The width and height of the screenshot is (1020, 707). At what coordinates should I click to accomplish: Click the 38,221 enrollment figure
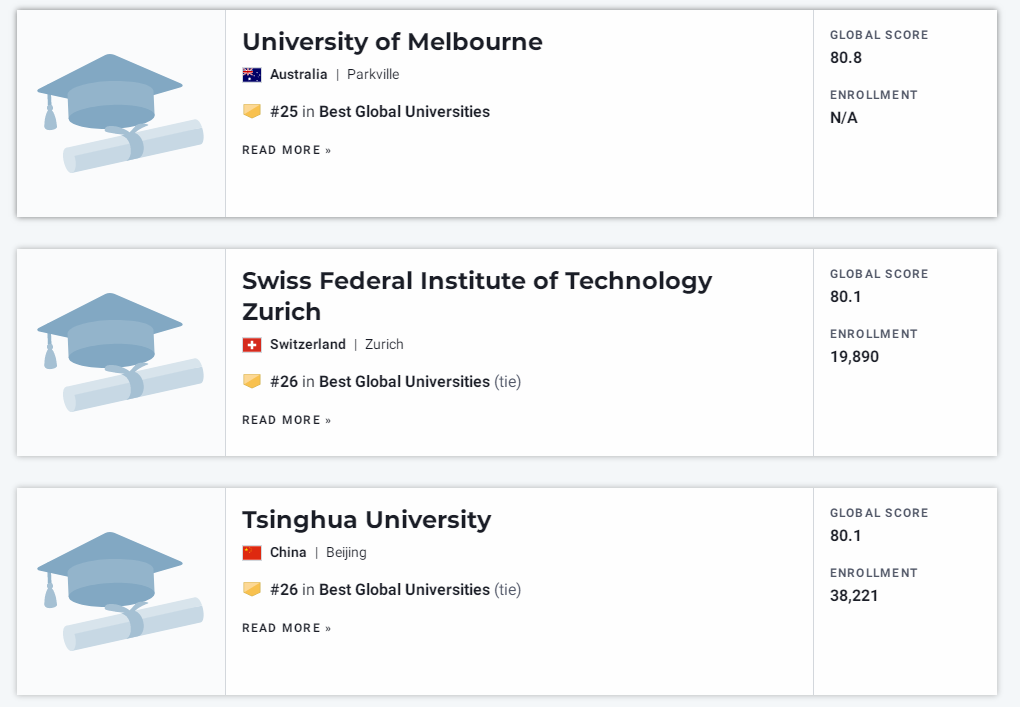[x=854, y=596]
